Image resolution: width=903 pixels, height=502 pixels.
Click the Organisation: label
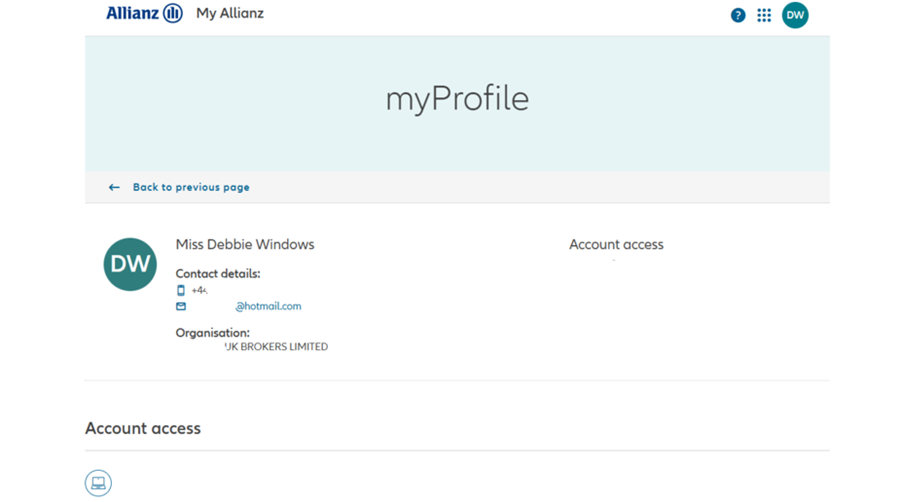(x=213, y=333)
